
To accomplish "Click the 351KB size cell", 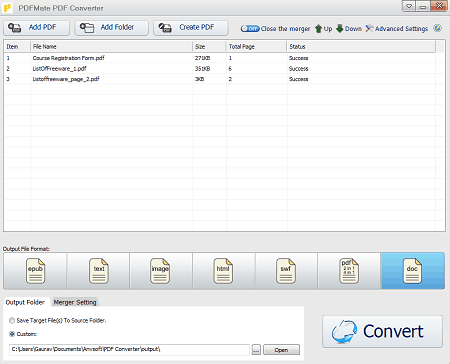I will 202,69.
